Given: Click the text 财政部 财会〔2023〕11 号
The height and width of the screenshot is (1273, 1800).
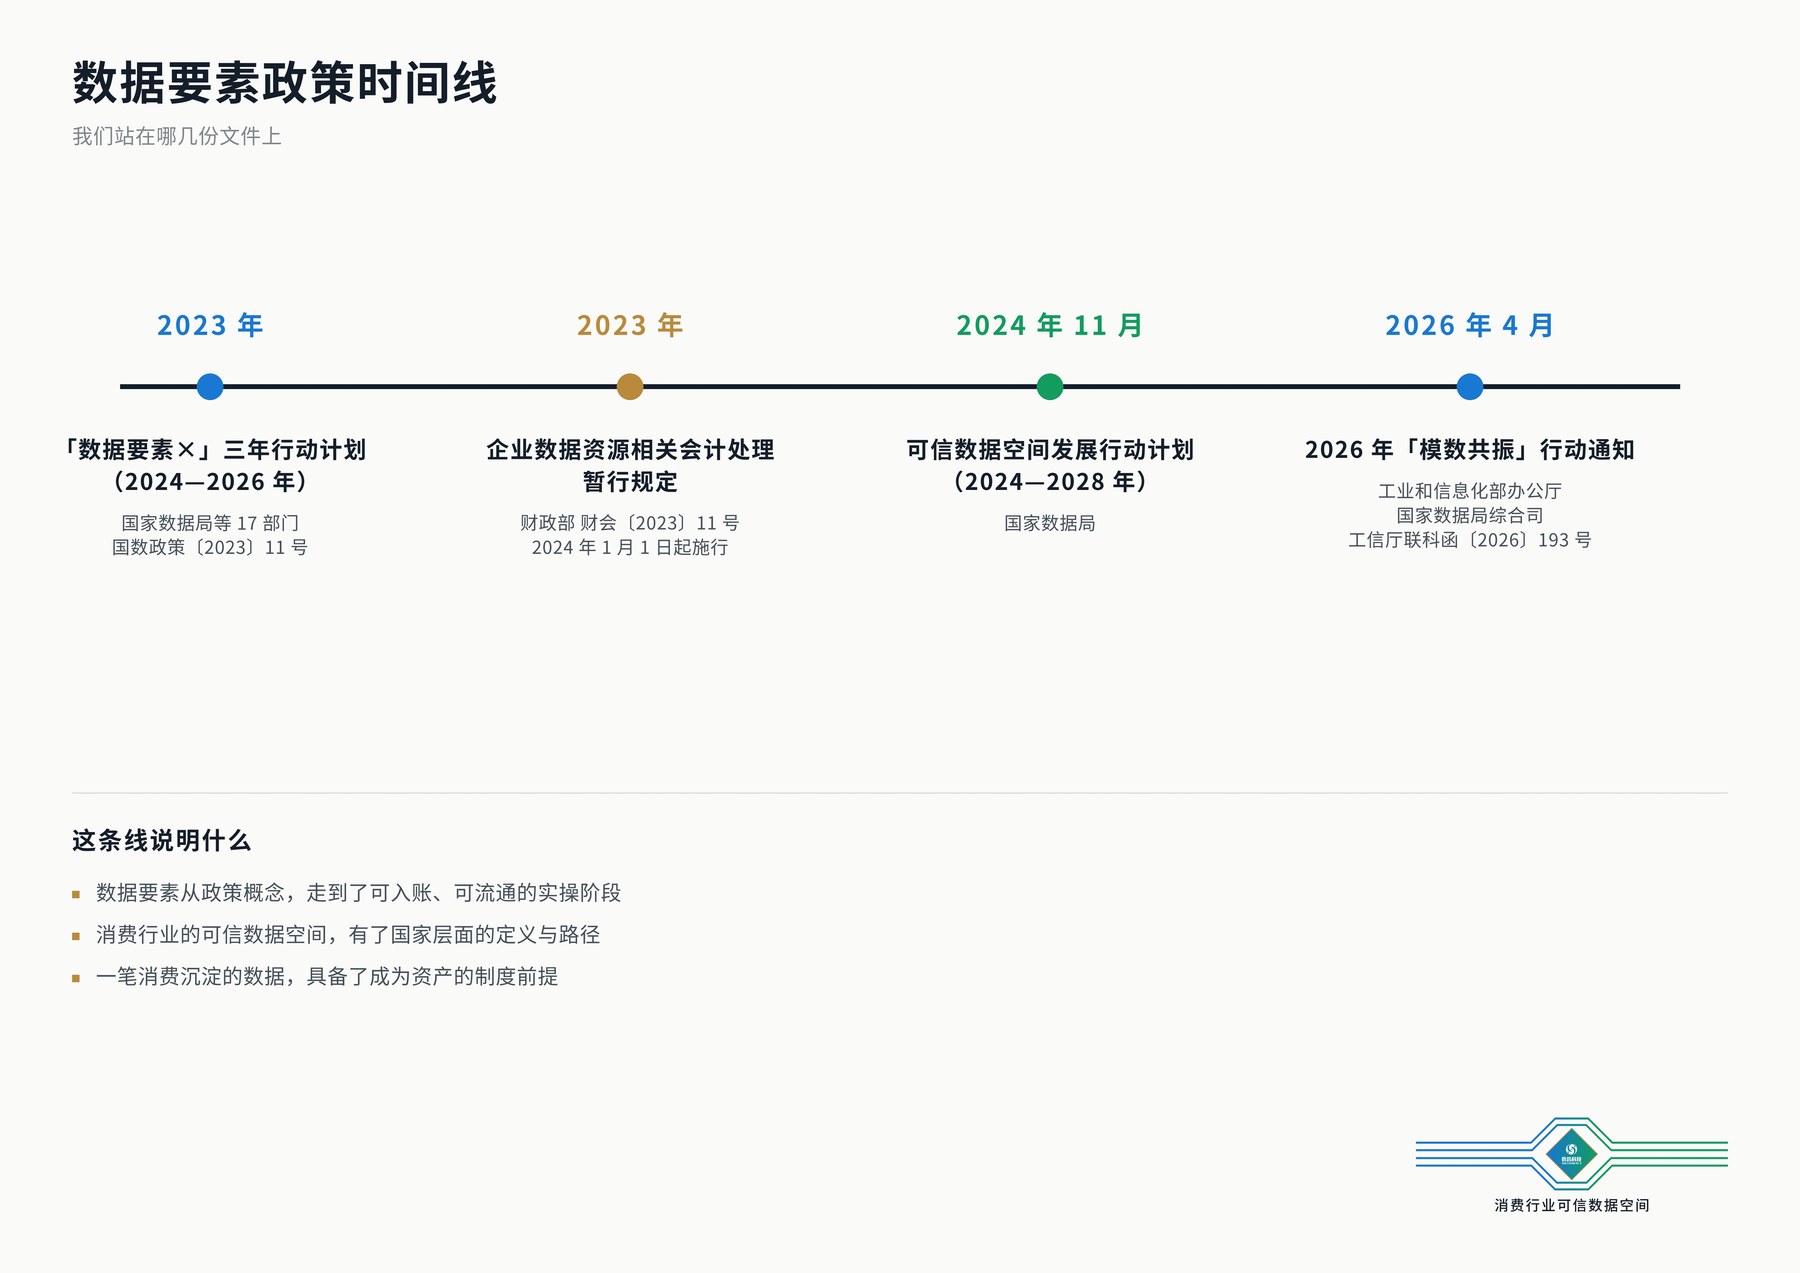Looking at the screenshot, I should pos(630,523).
